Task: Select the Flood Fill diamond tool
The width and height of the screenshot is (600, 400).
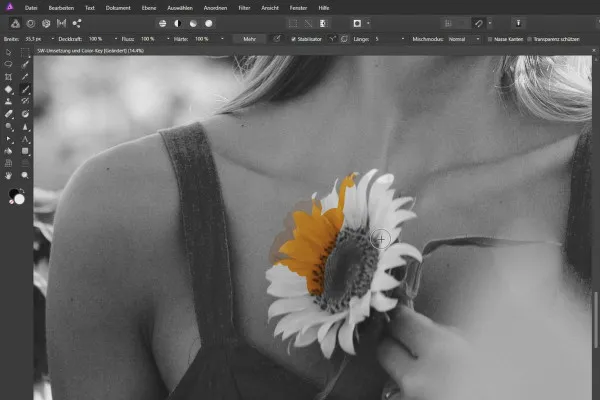Action: (x=8, y=89)
